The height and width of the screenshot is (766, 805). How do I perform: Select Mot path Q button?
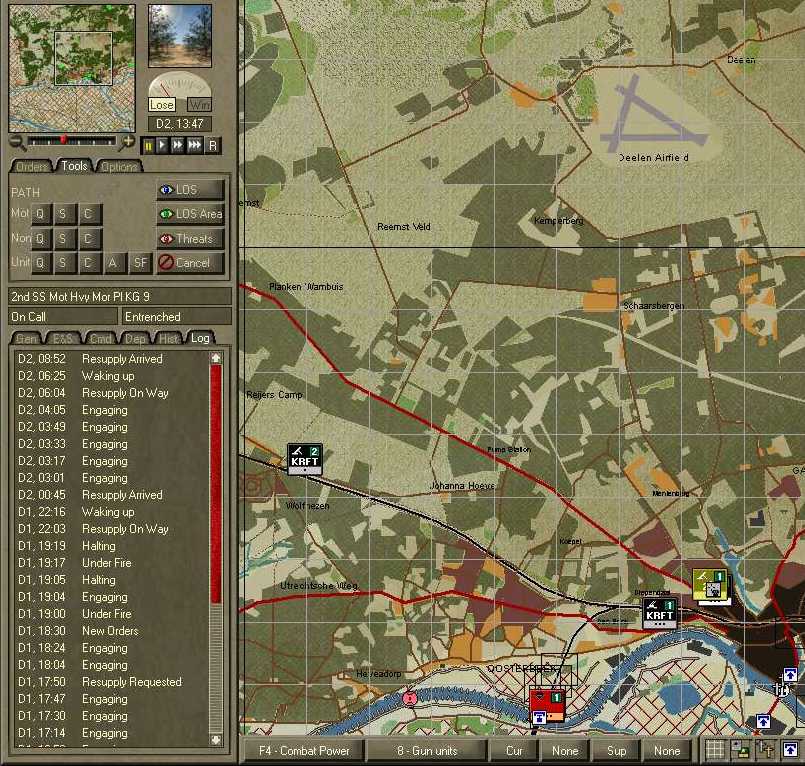tap(41, 214)
